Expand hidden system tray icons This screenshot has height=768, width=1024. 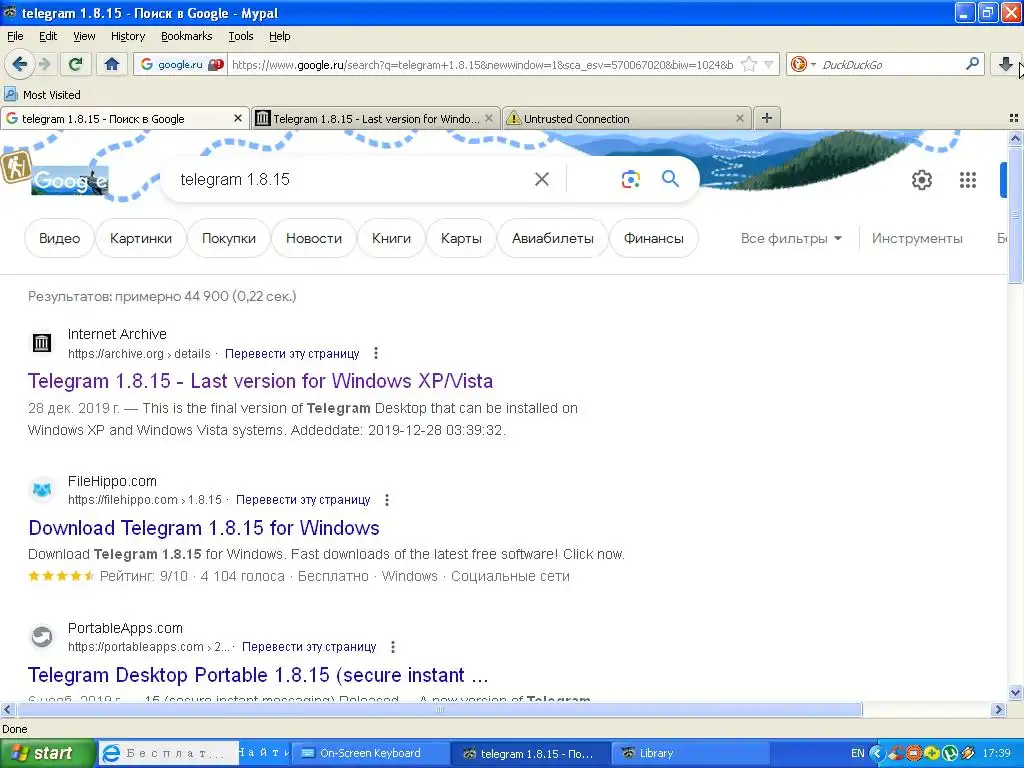pyautogui.click(x=876, y=753)
